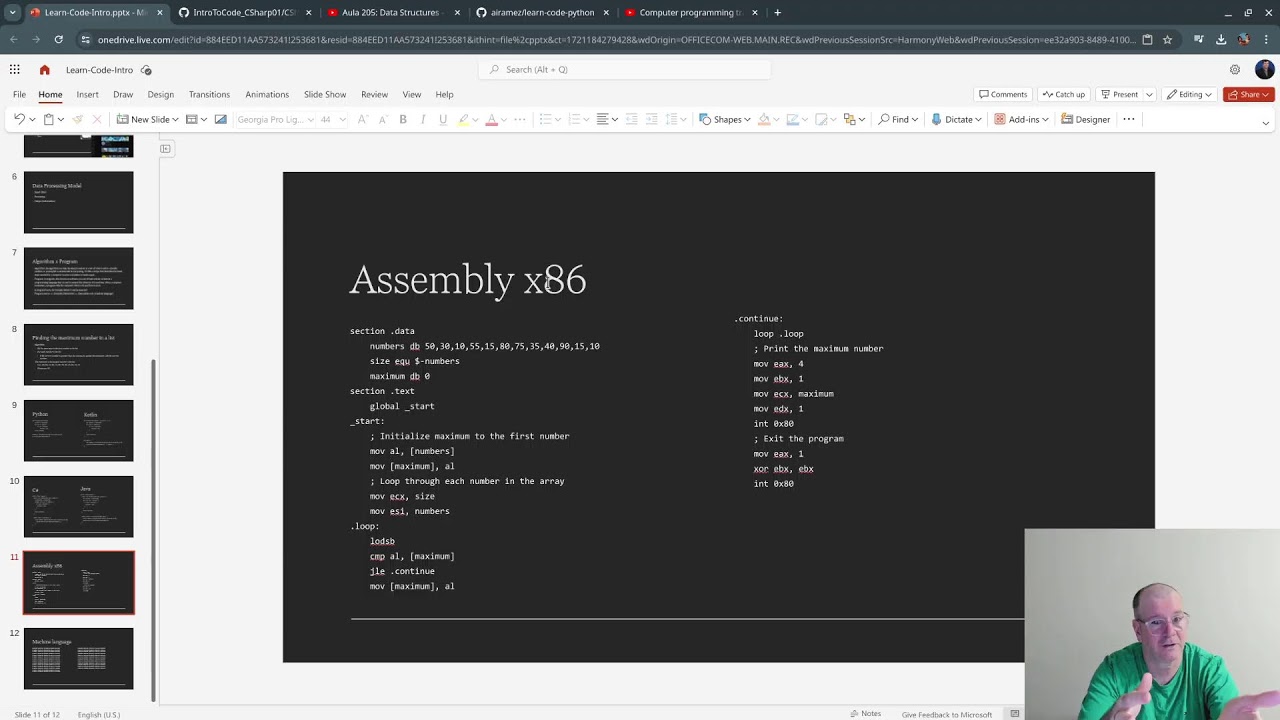The image size is (1280, 720).
Task: Toggle italic formatting
Action: (x=423, y=119)
